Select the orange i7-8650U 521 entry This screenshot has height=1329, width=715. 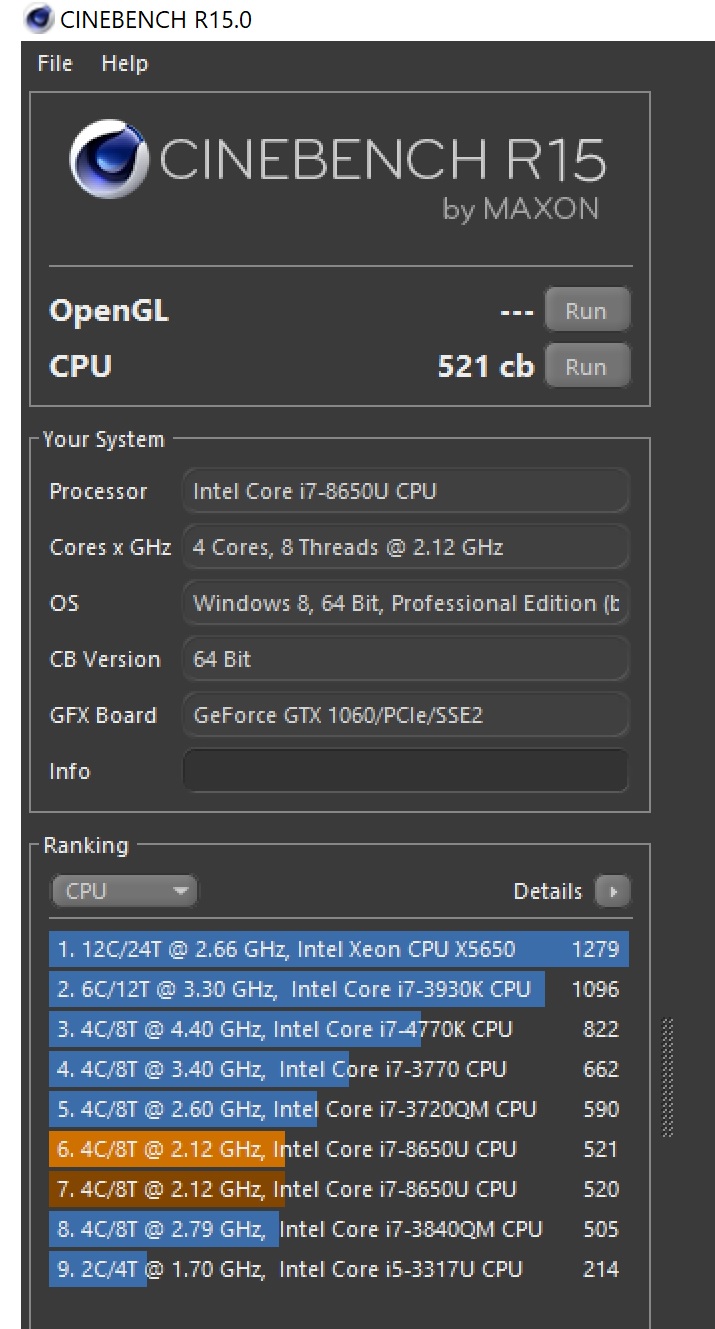pos(339,1149)
